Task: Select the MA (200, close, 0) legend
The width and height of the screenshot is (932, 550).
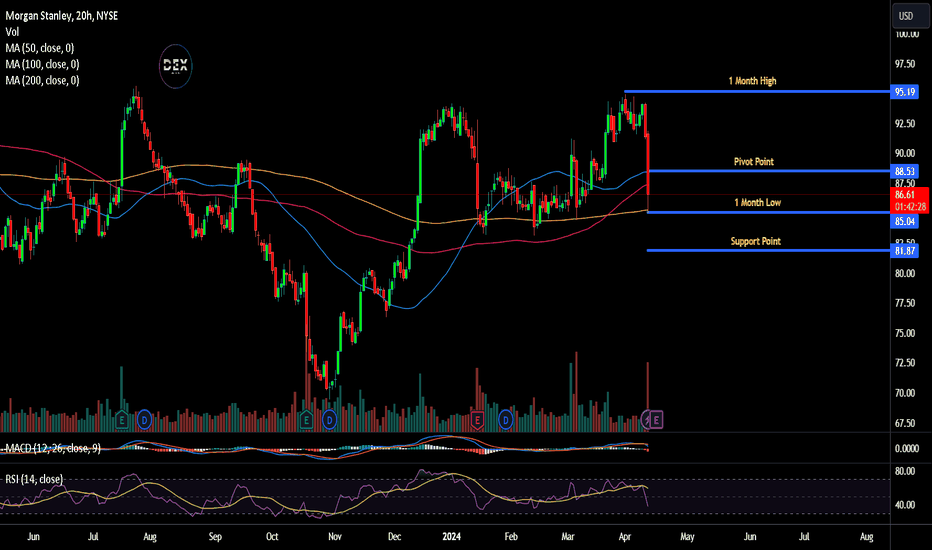Action: coord(42,80)
